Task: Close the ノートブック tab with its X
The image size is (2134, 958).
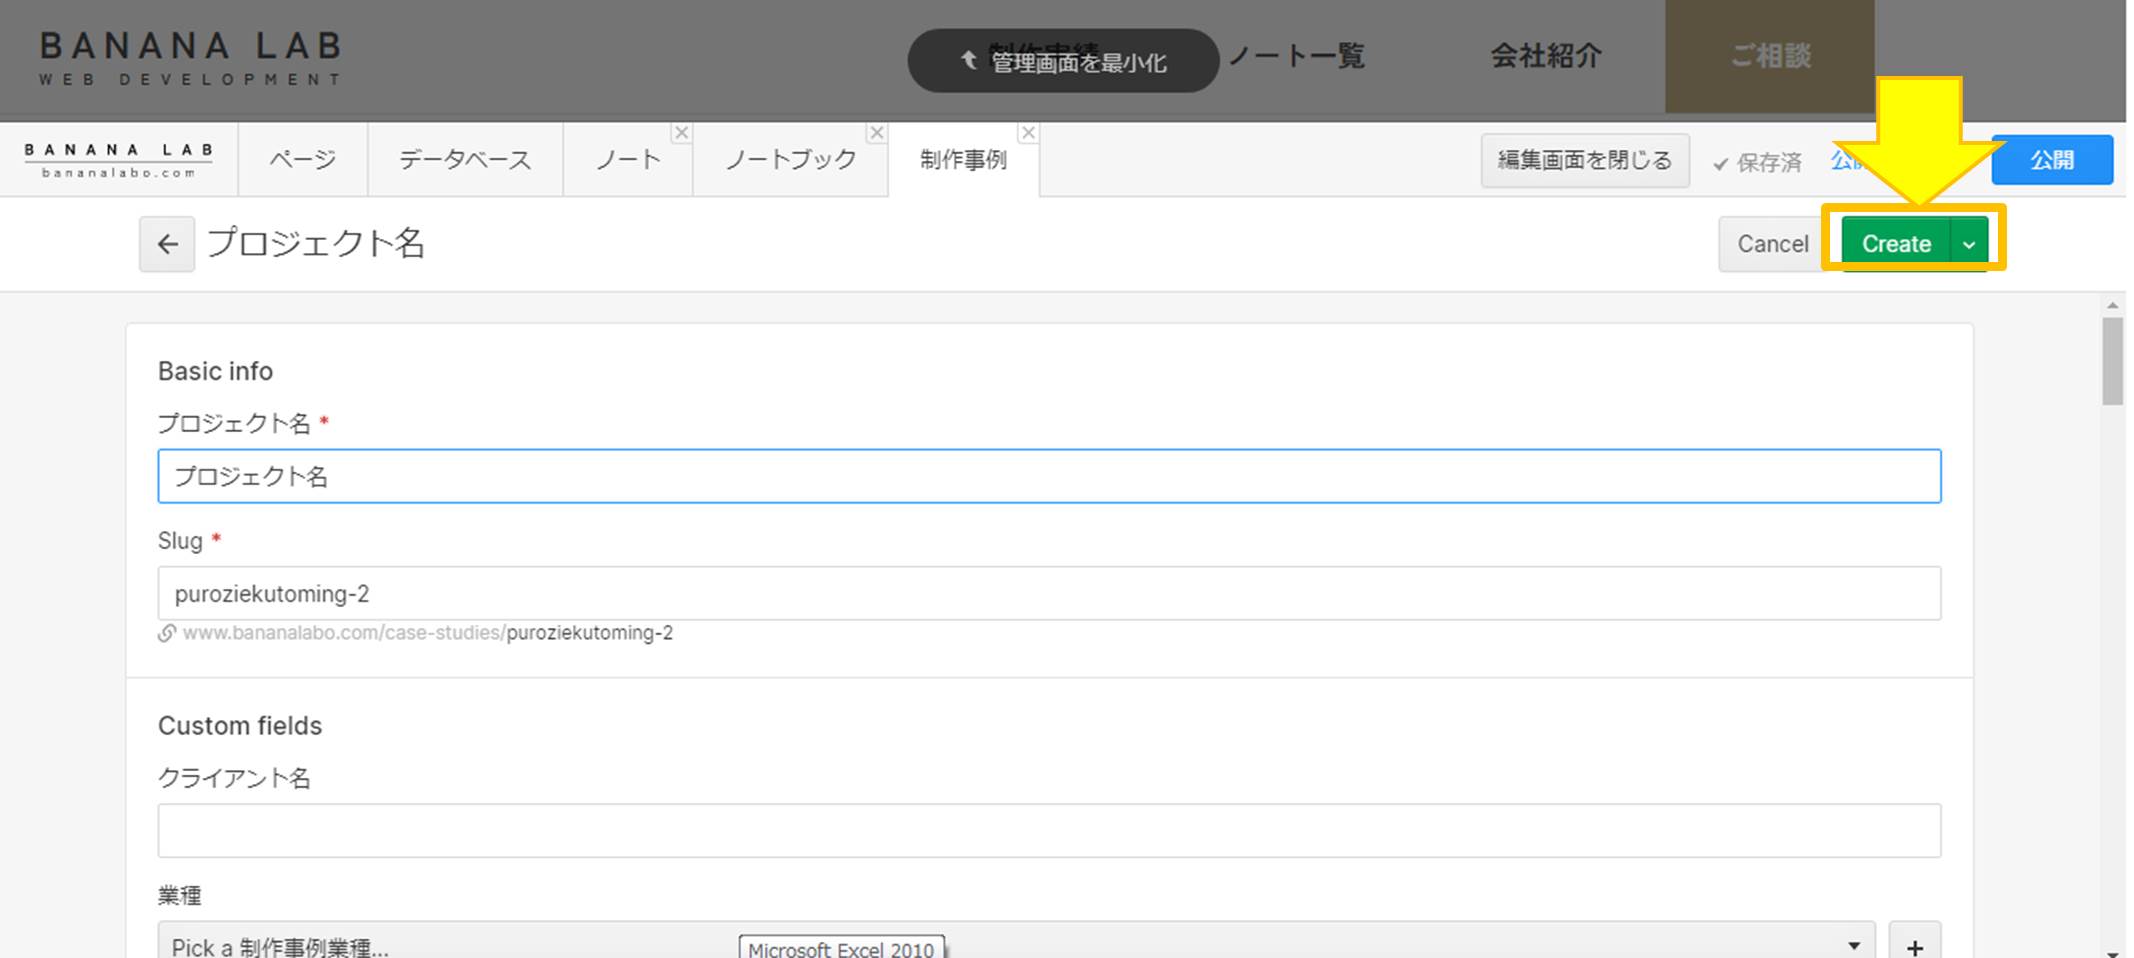Action: 877,133
